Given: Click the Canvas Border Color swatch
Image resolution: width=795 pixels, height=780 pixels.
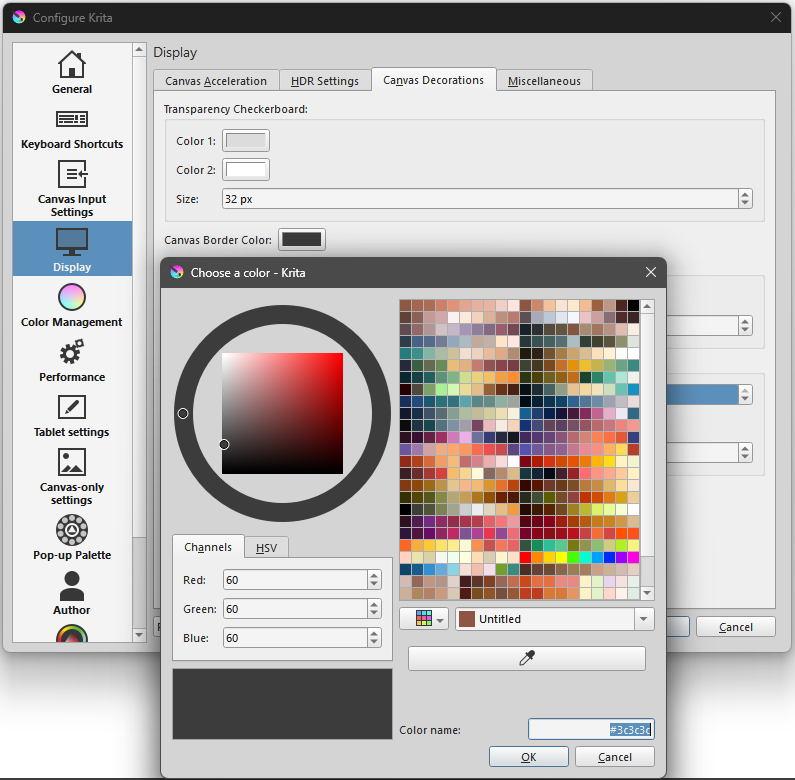Looking at the screenshot, I should pyautogui.click(x=302, y=240).
